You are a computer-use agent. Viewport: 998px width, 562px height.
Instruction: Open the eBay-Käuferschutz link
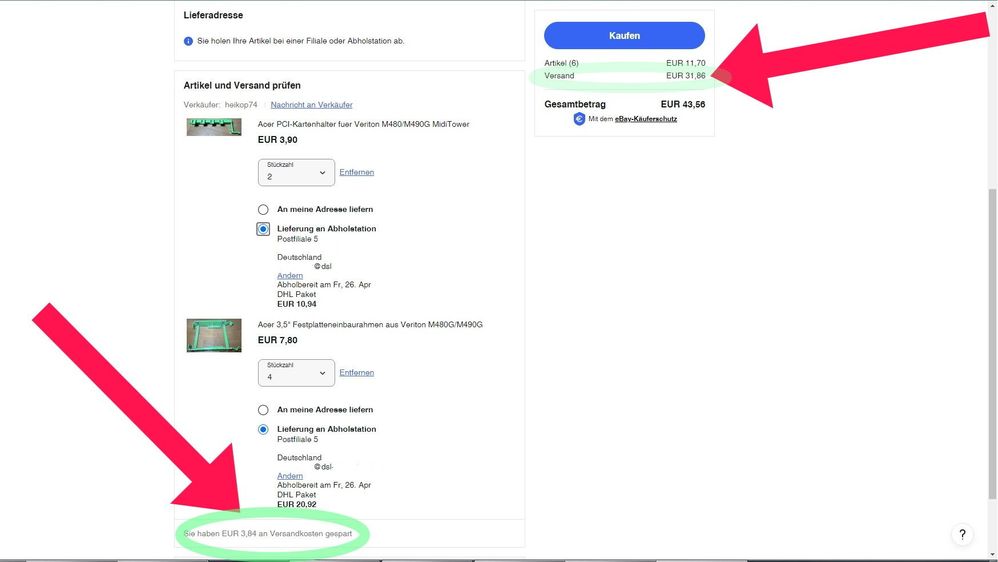(646, 119)
